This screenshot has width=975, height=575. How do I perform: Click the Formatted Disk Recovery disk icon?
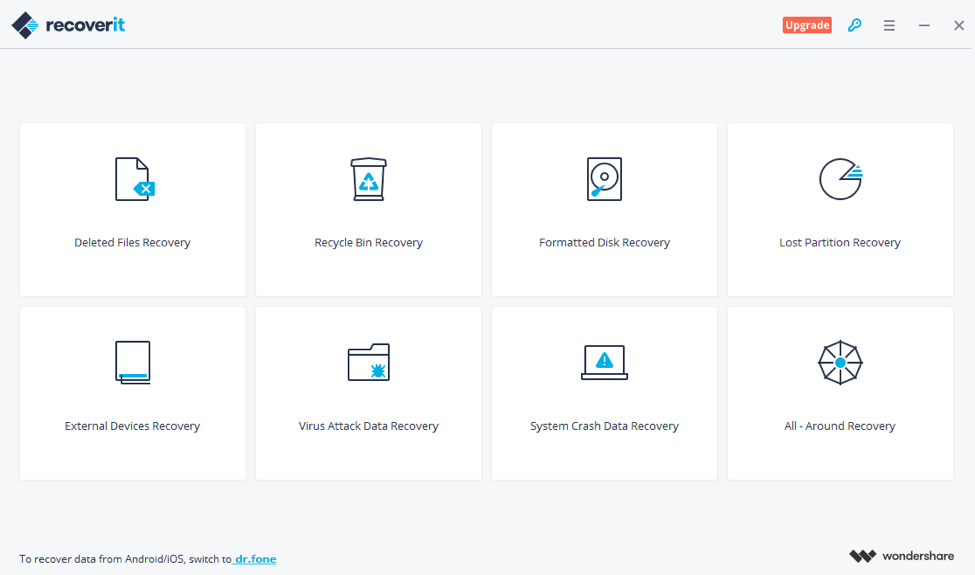(604, 180)
